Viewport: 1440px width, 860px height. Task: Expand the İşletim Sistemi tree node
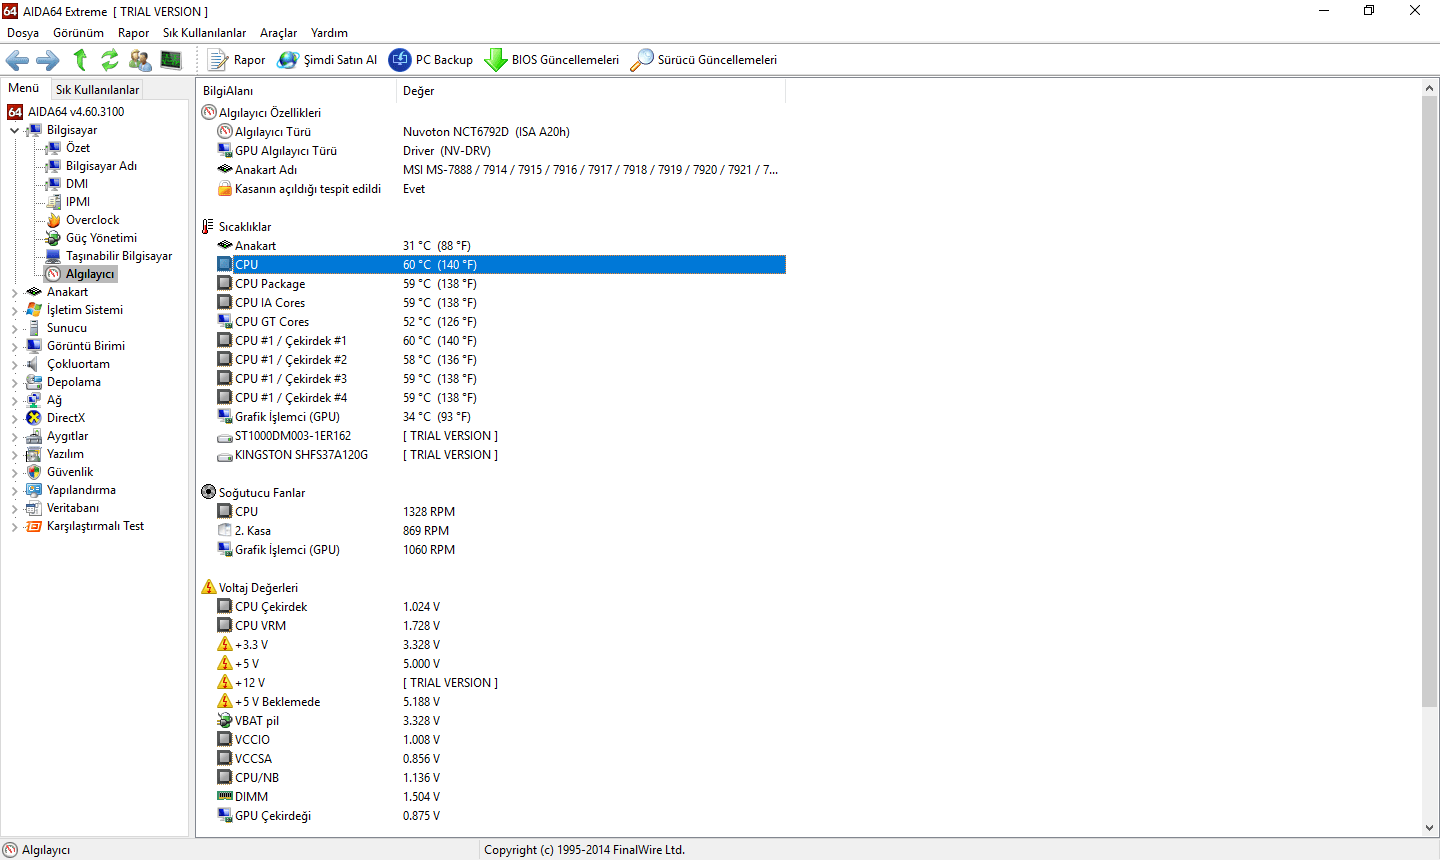pos(14,310)
